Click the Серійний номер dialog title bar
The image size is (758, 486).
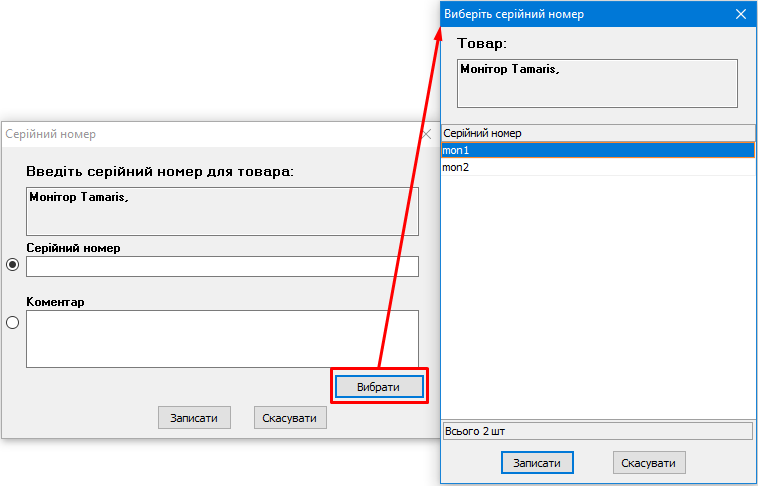click(x=200, y=133)
